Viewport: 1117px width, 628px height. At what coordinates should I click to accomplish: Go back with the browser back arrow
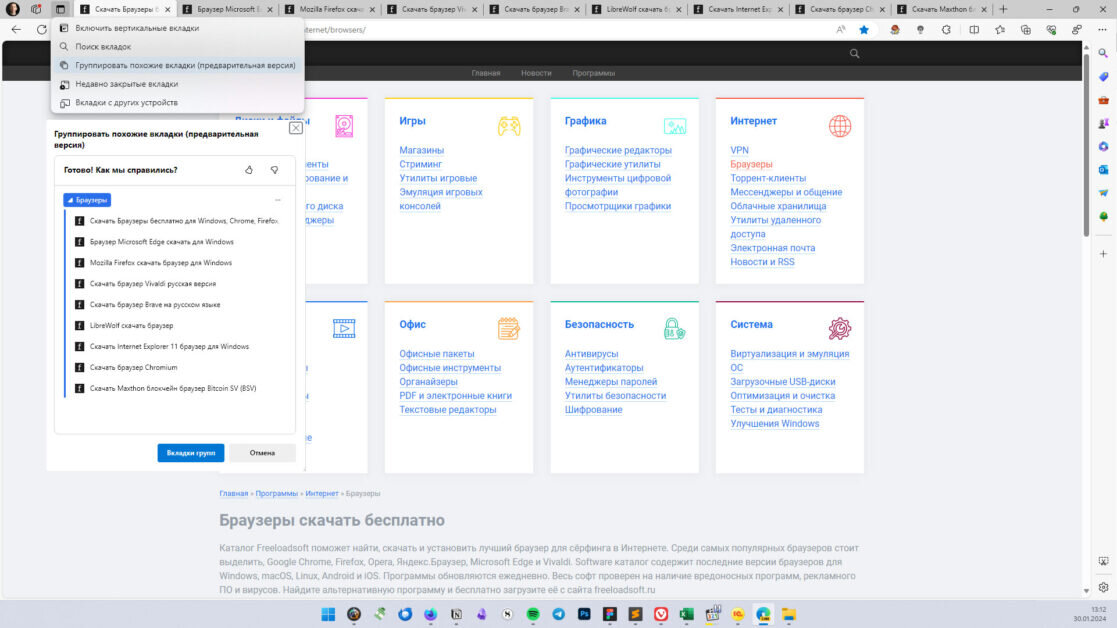[16, 30]
